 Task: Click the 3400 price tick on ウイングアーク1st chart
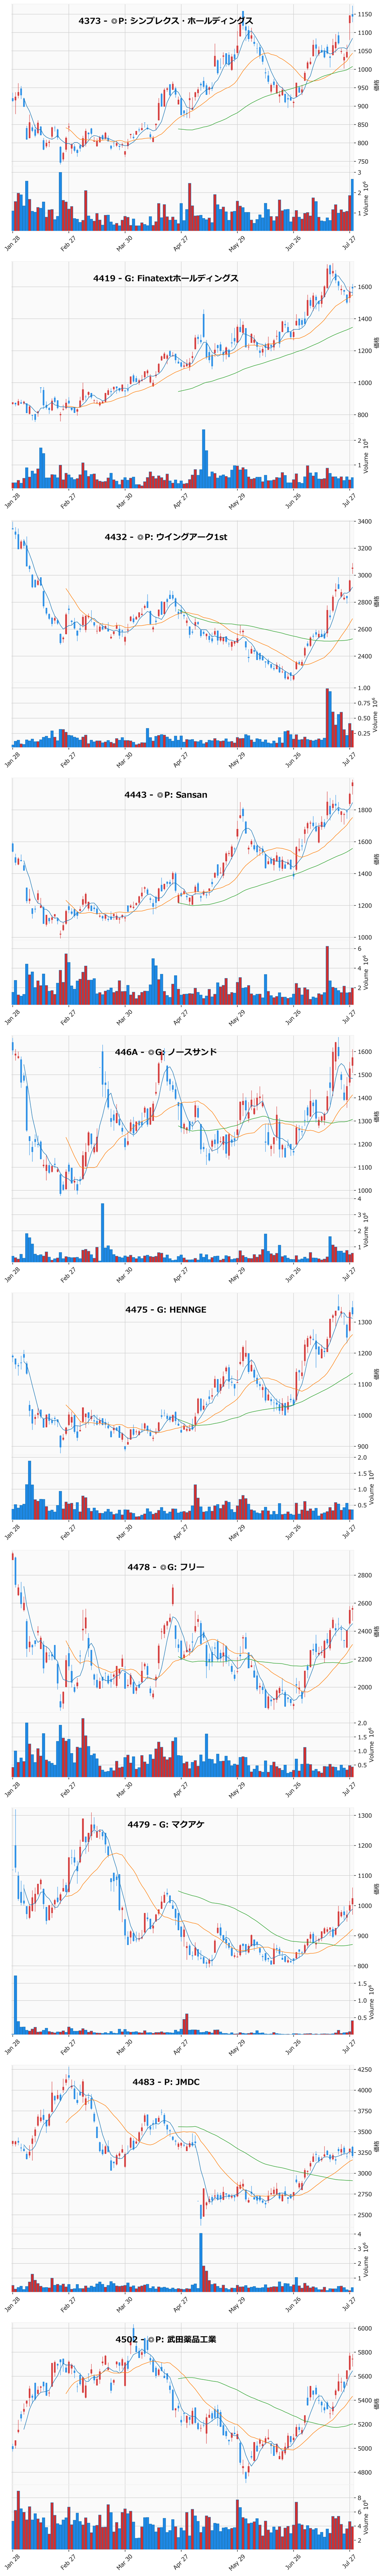[x=364, y=522]
